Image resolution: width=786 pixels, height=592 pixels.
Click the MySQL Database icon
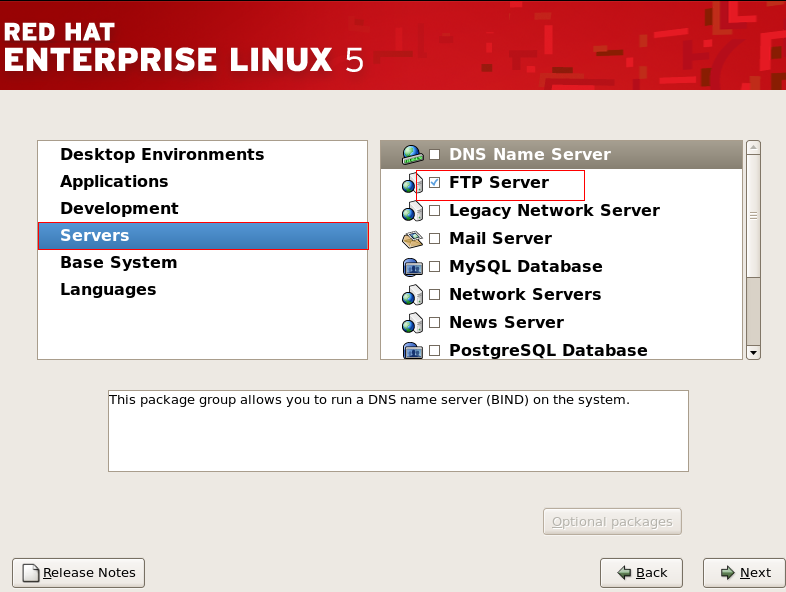(412, 267)
